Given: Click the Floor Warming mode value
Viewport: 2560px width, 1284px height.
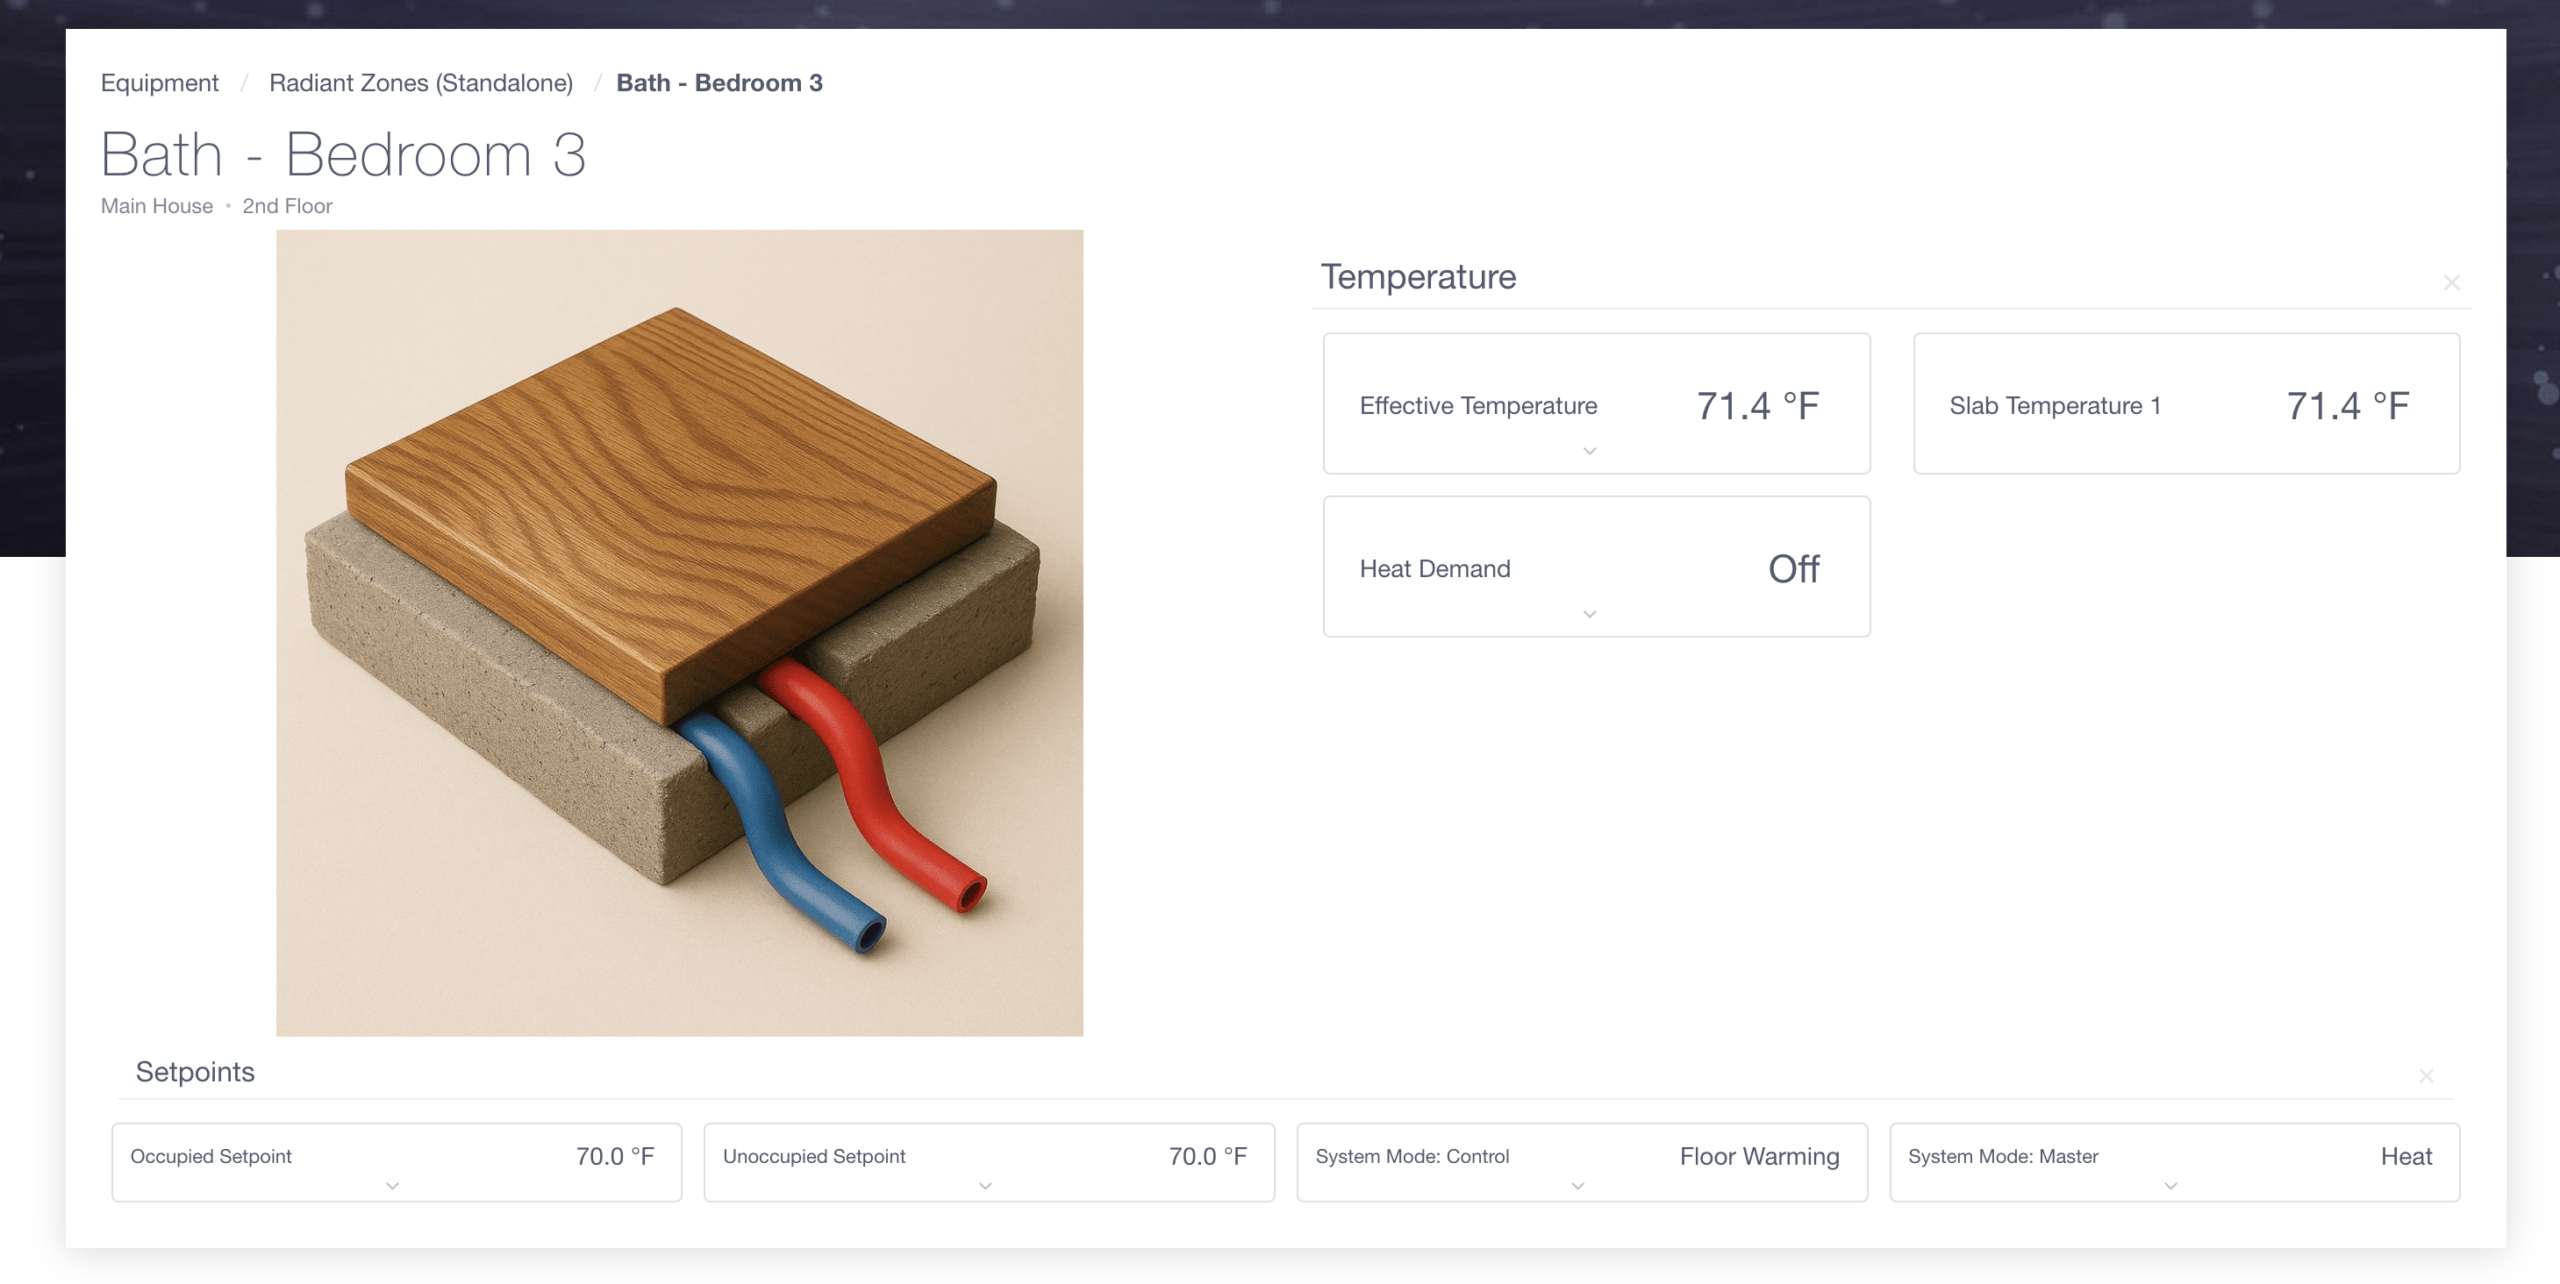Looking at the screenshot, I should (1759, 1157).
